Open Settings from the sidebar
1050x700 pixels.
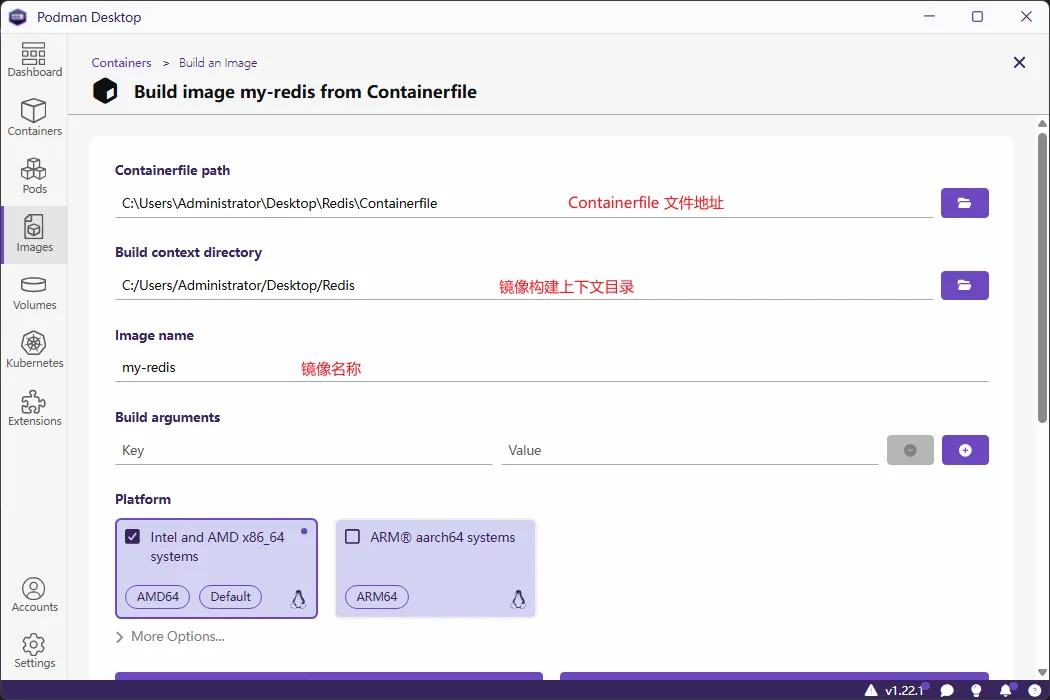pos(34,651)
